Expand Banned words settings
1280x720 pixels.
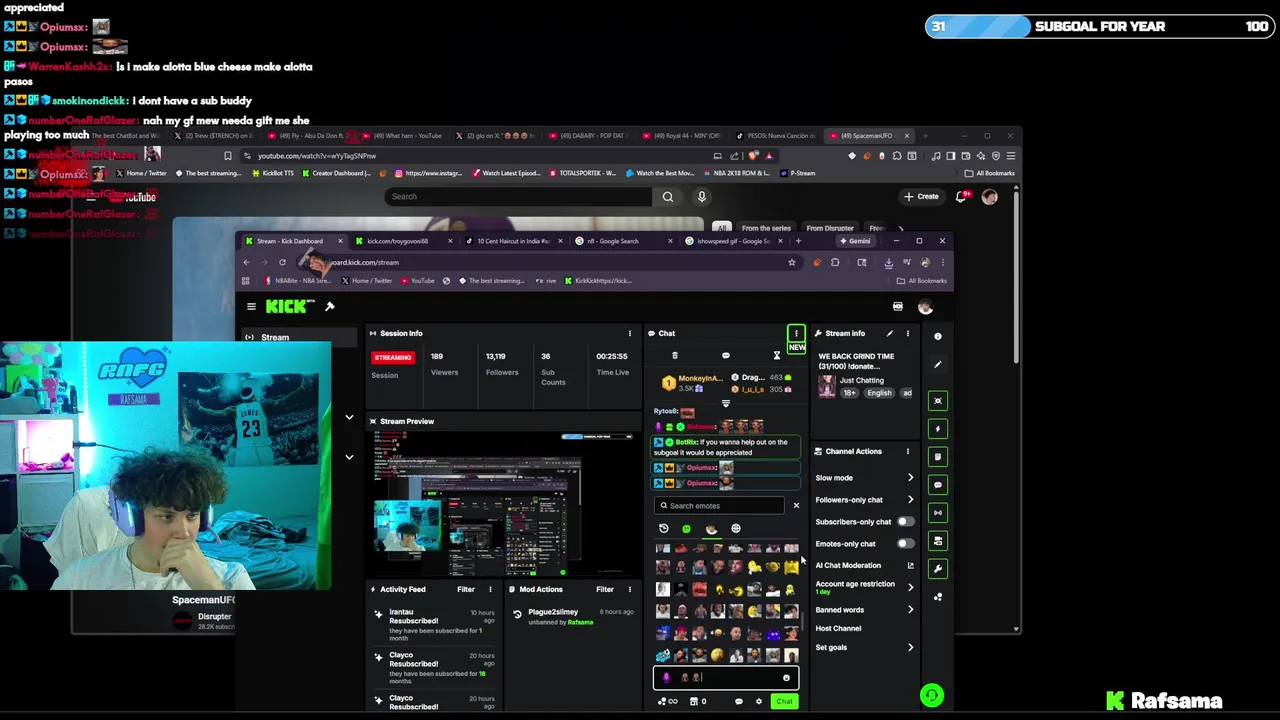[x=910, y=609]
